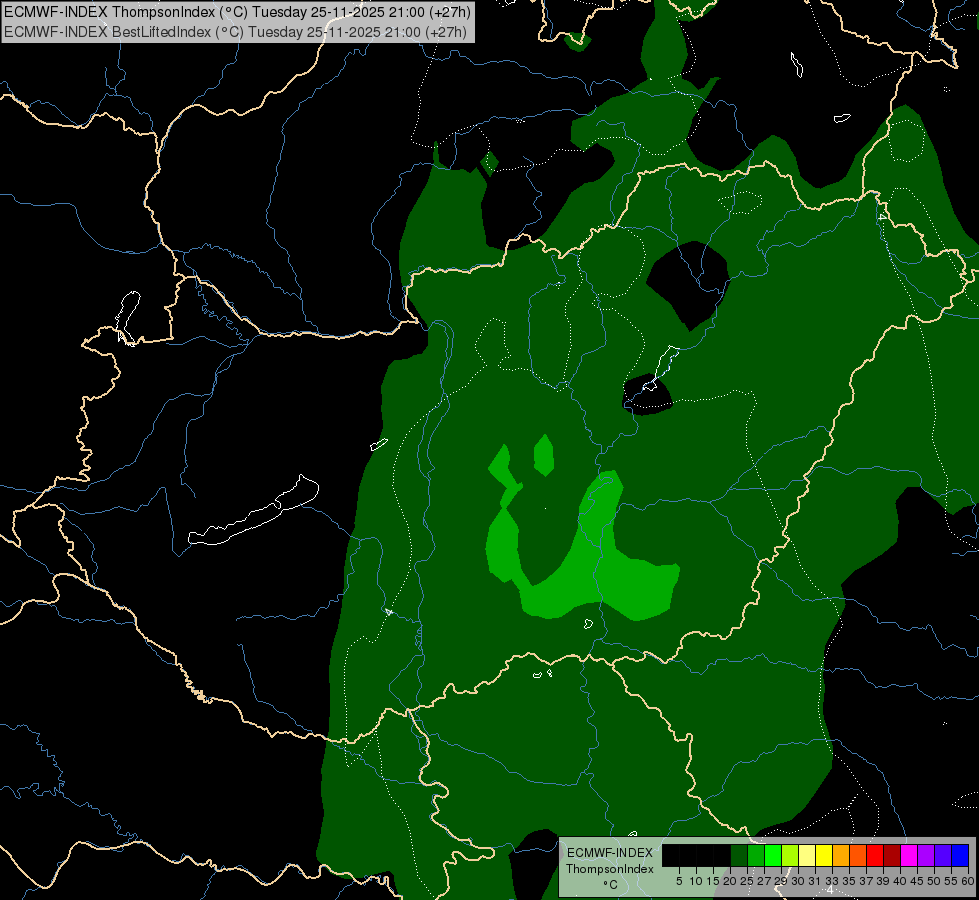
Task: Click legend tick value 27
Action: pyautogui.click(x=764, y=881)
